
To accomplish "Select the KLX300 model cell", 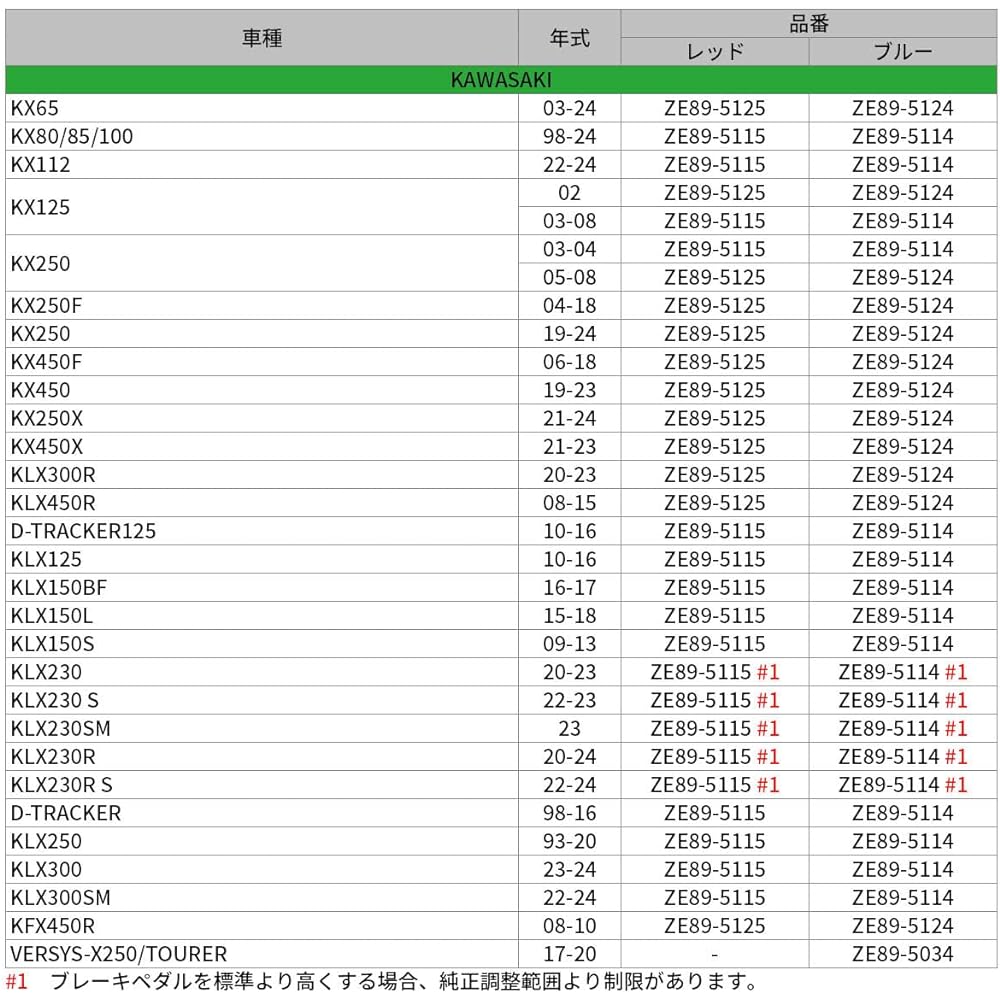I will click(x=261, y=869).
